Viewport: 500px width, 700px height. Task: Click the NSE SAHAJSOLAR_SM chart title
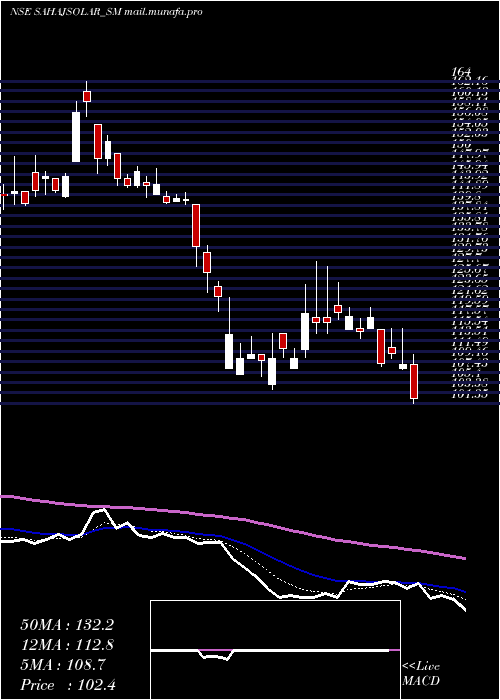(66, 12)
